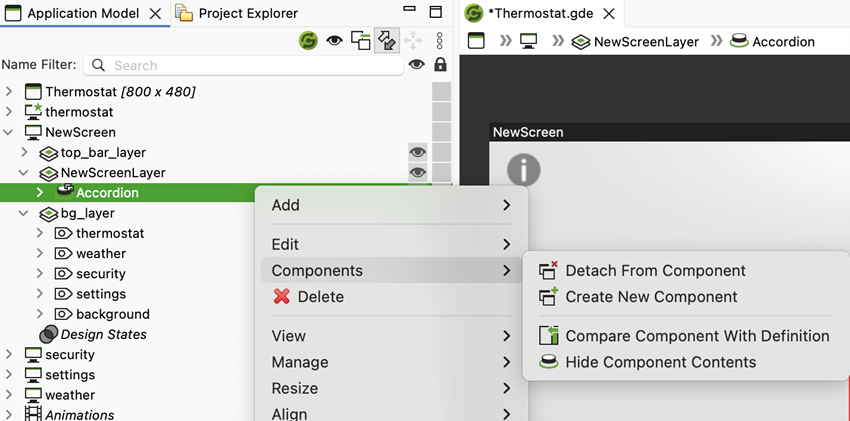Click Components in the context menu

tap(391, 270)
